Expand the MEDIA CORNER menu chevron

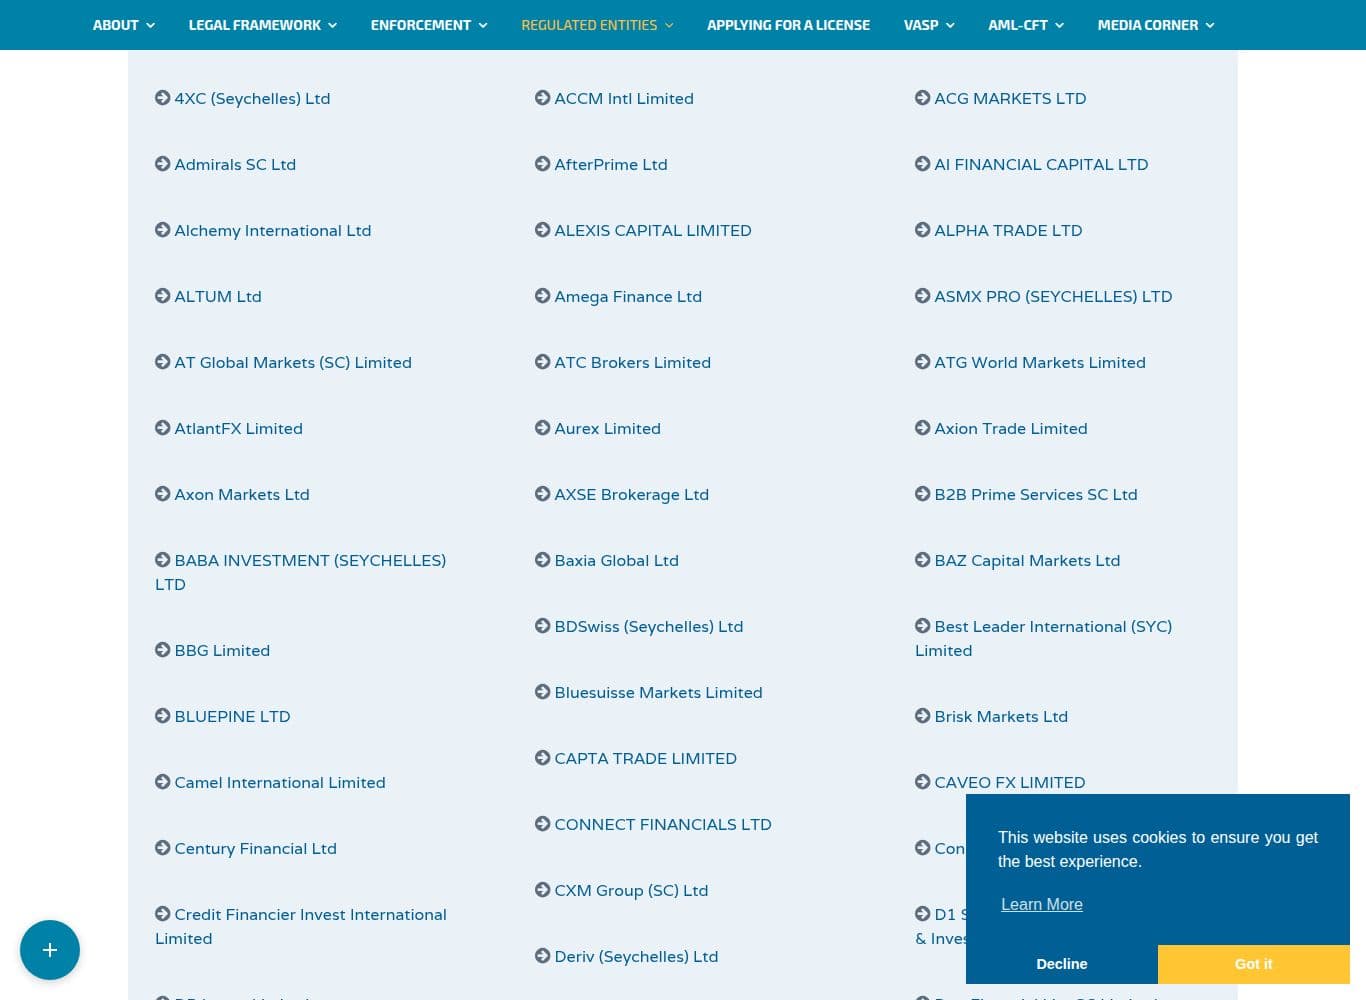(1210, 25)
